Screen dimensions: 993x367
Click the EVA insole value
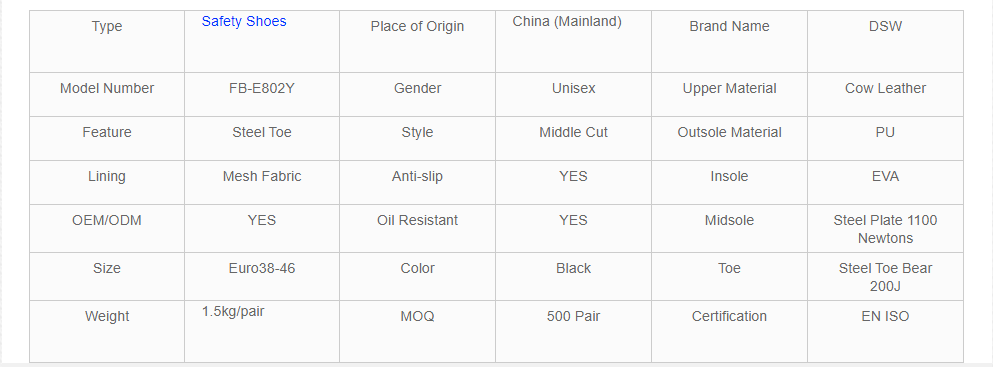[885, 177]
